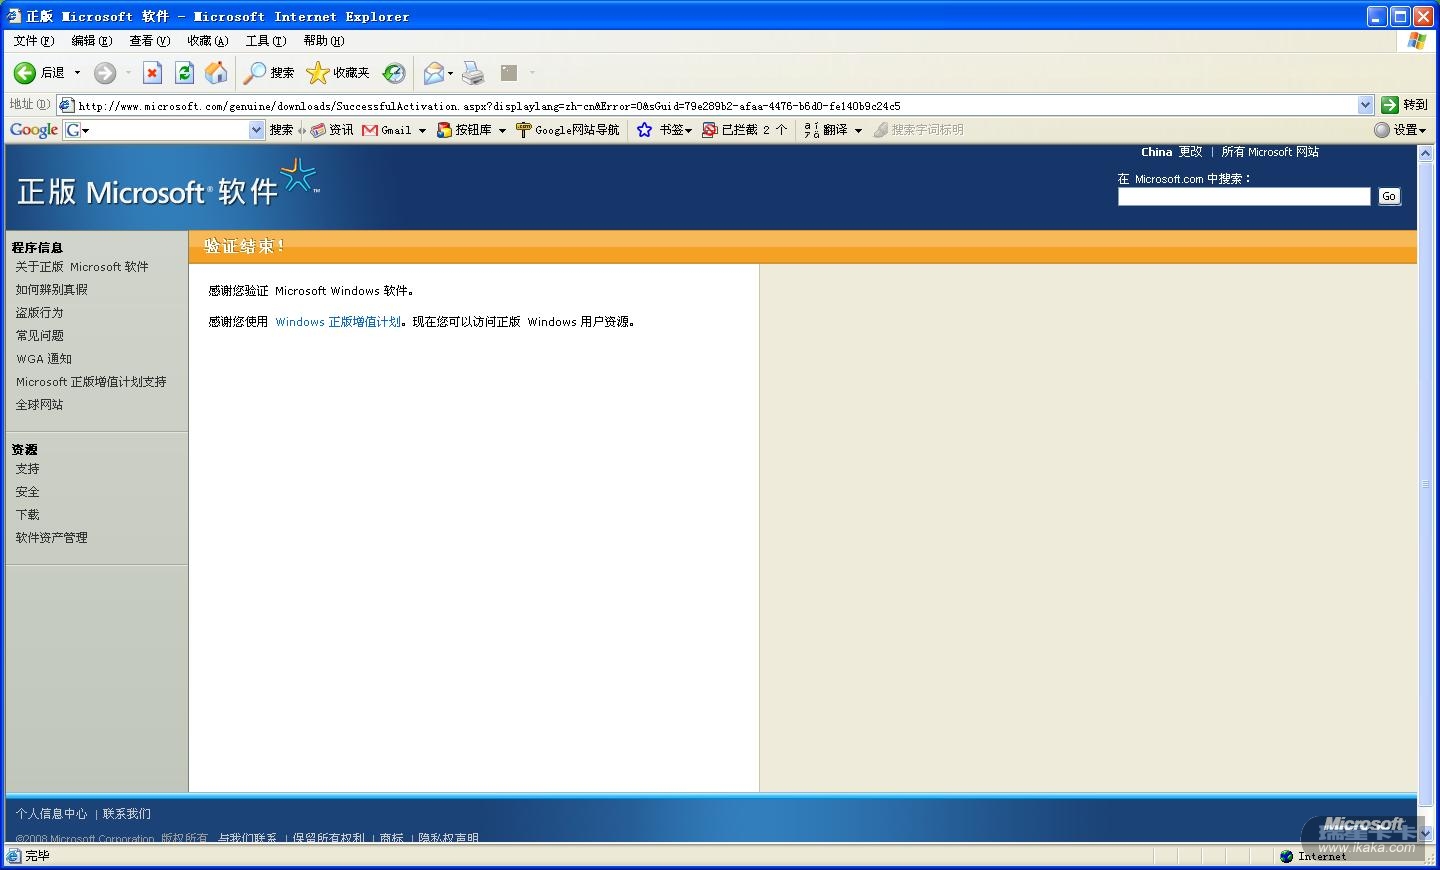Viewport: 1440px width, 870px height.
Task: Click the vertical scrollbar up arrow
Action: pos(1426,154)
